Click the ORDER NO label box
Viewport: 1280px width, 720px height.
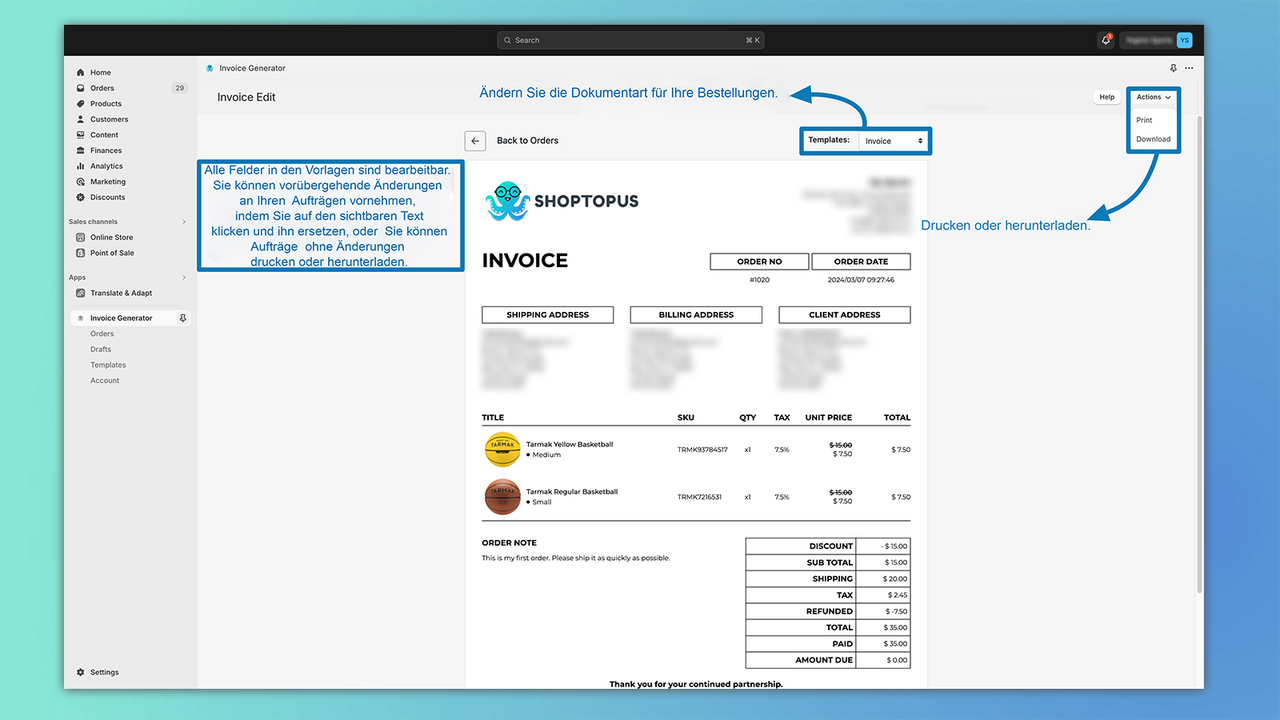760,262
